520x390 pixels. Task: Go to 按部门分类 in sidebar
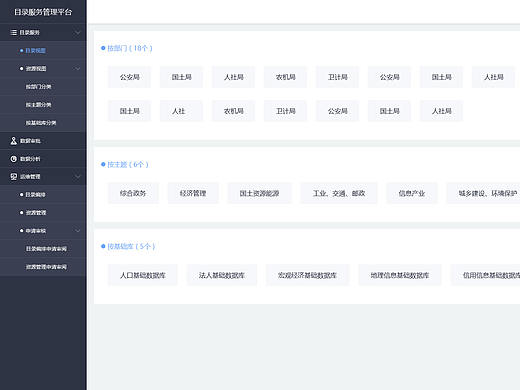[38, 87]
